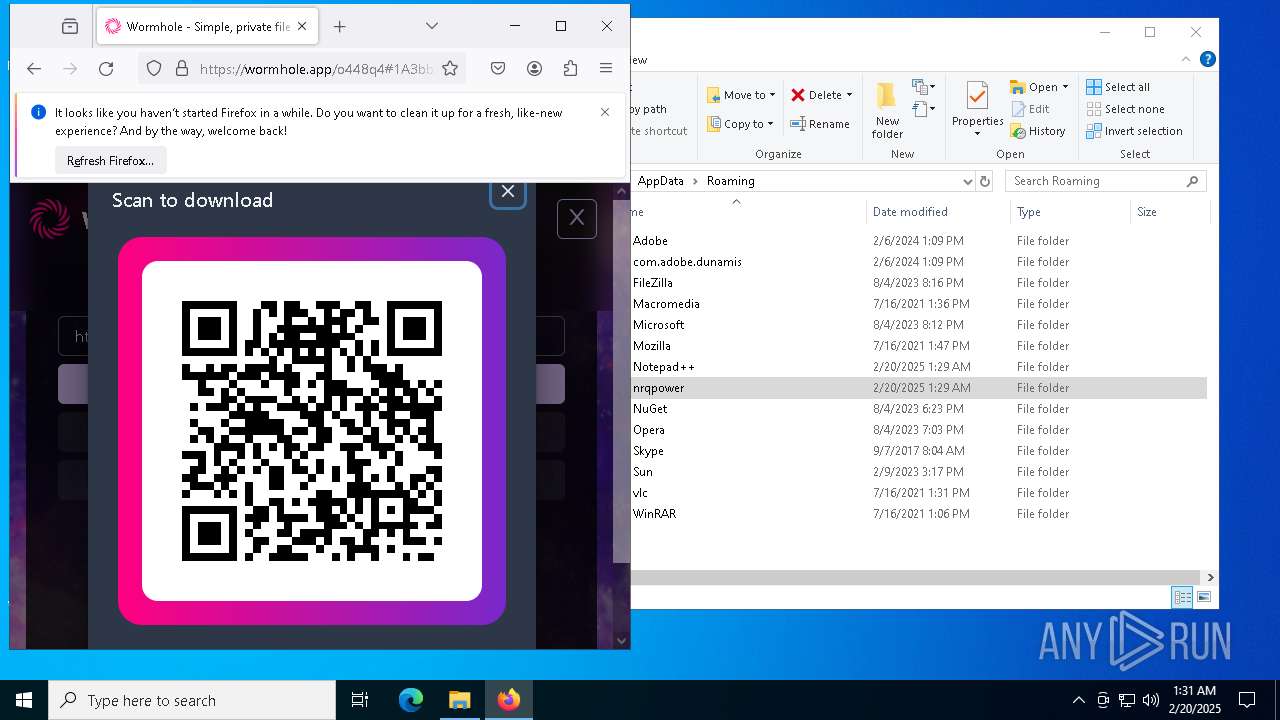Refresh the Roaming folder view
The image size is (1280, 720).
coord(985,181)
